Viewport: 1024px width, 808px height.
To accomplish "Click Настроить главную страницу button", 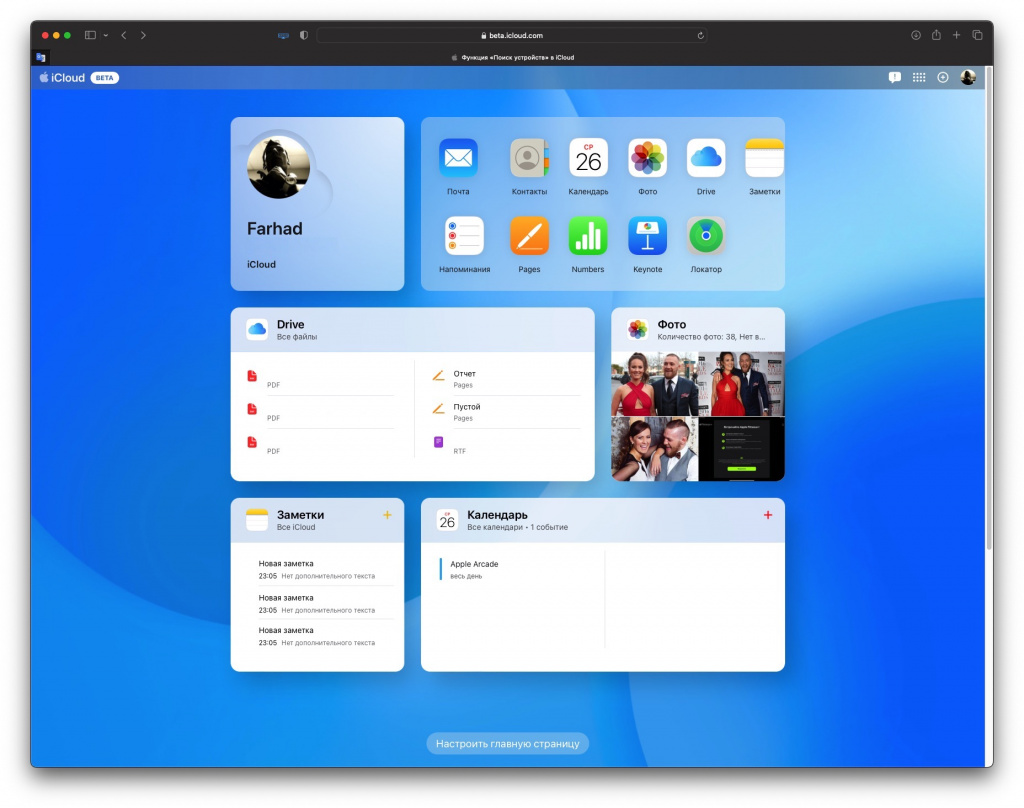I will (x=507, y=744).
